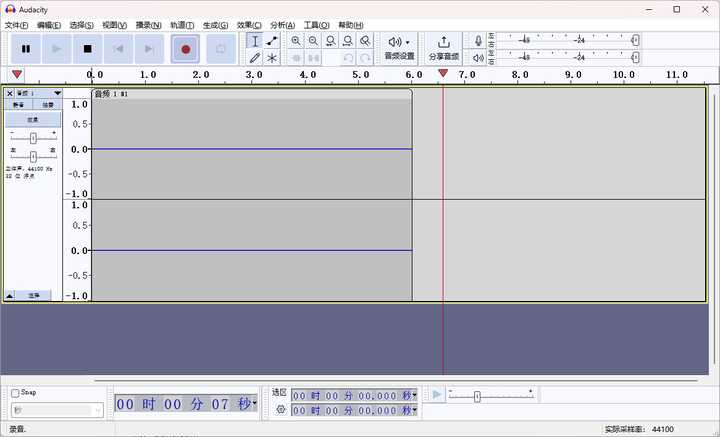This screenshot has height=437, width=720.
Task: Click the Trim audio outside selection icon
Action: tap(296, 58)
